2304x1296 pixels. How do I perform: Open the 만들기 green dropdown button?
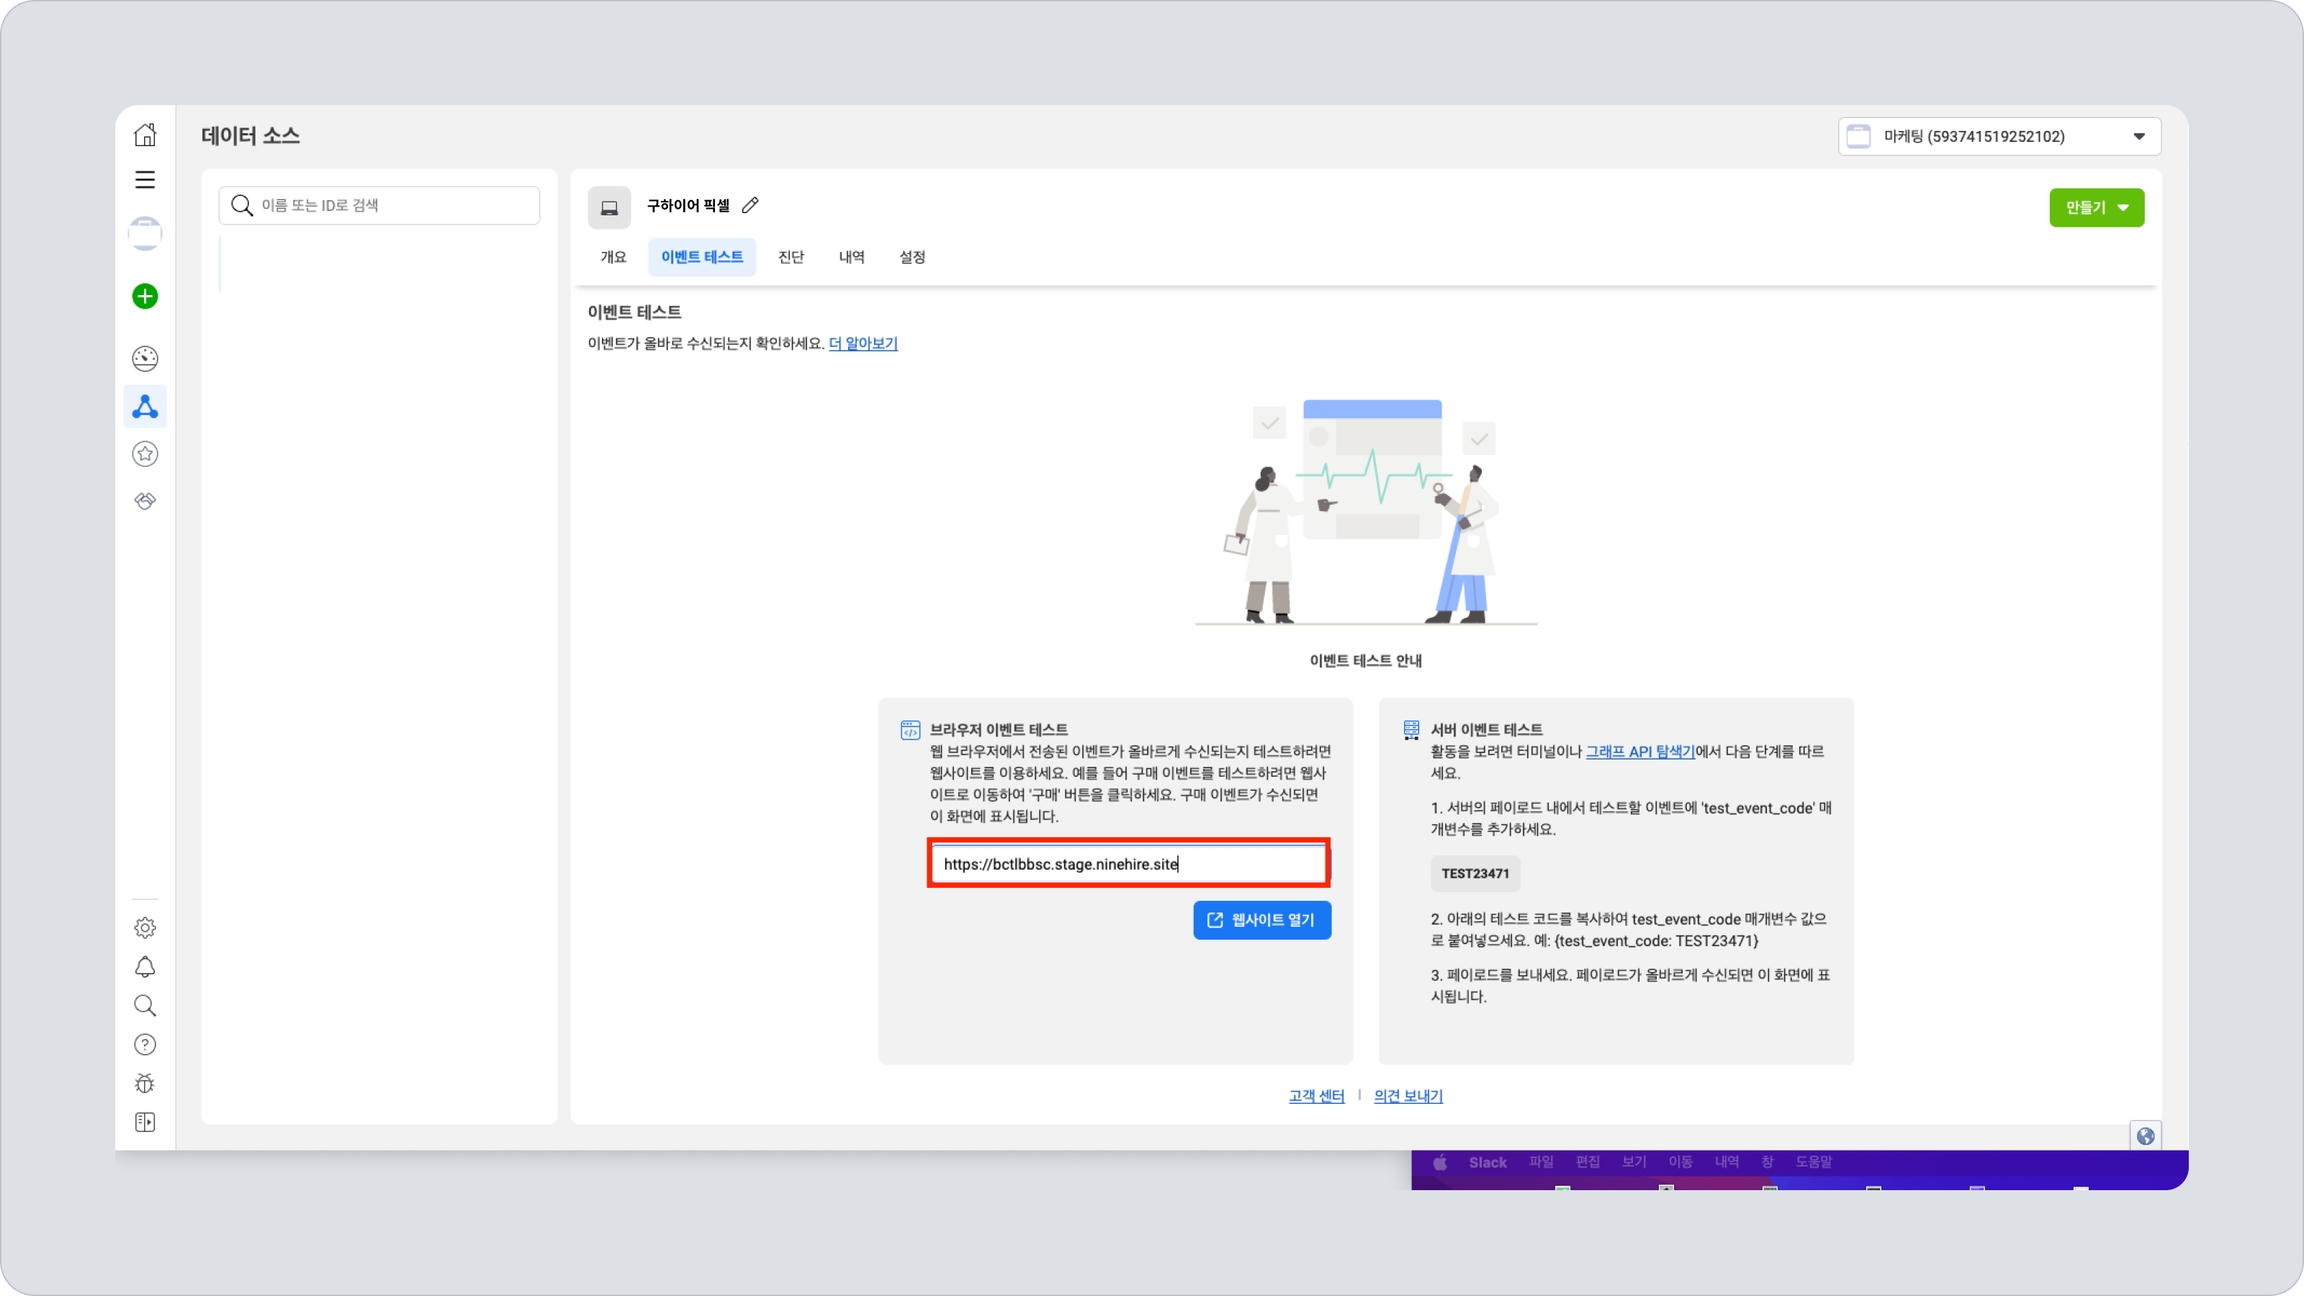[2096, 207]
